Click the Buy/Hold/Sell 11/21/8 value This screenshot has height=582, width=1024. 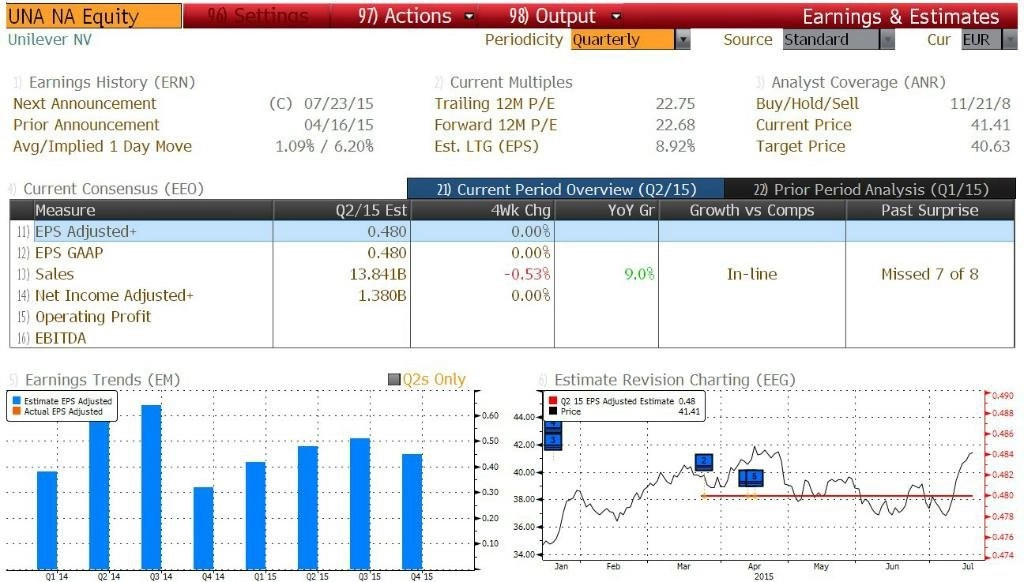(x=980, y=103)
